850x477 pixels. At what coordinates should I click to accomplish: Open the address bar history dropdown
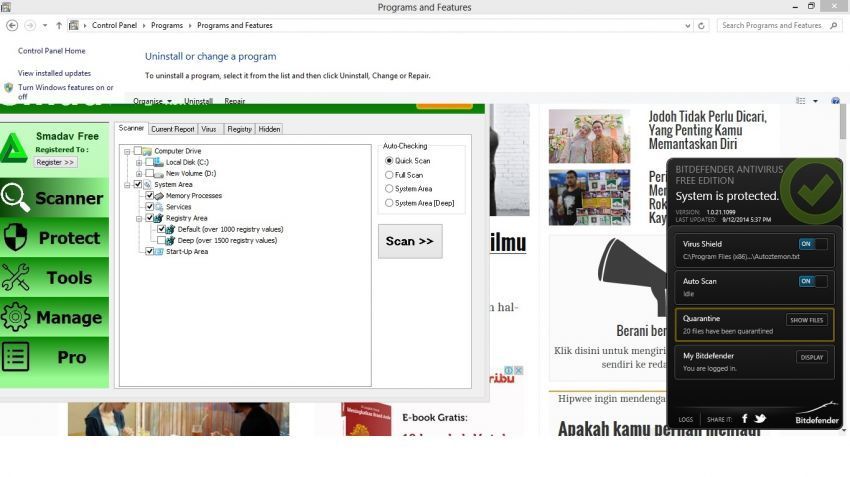coord(687,25)
